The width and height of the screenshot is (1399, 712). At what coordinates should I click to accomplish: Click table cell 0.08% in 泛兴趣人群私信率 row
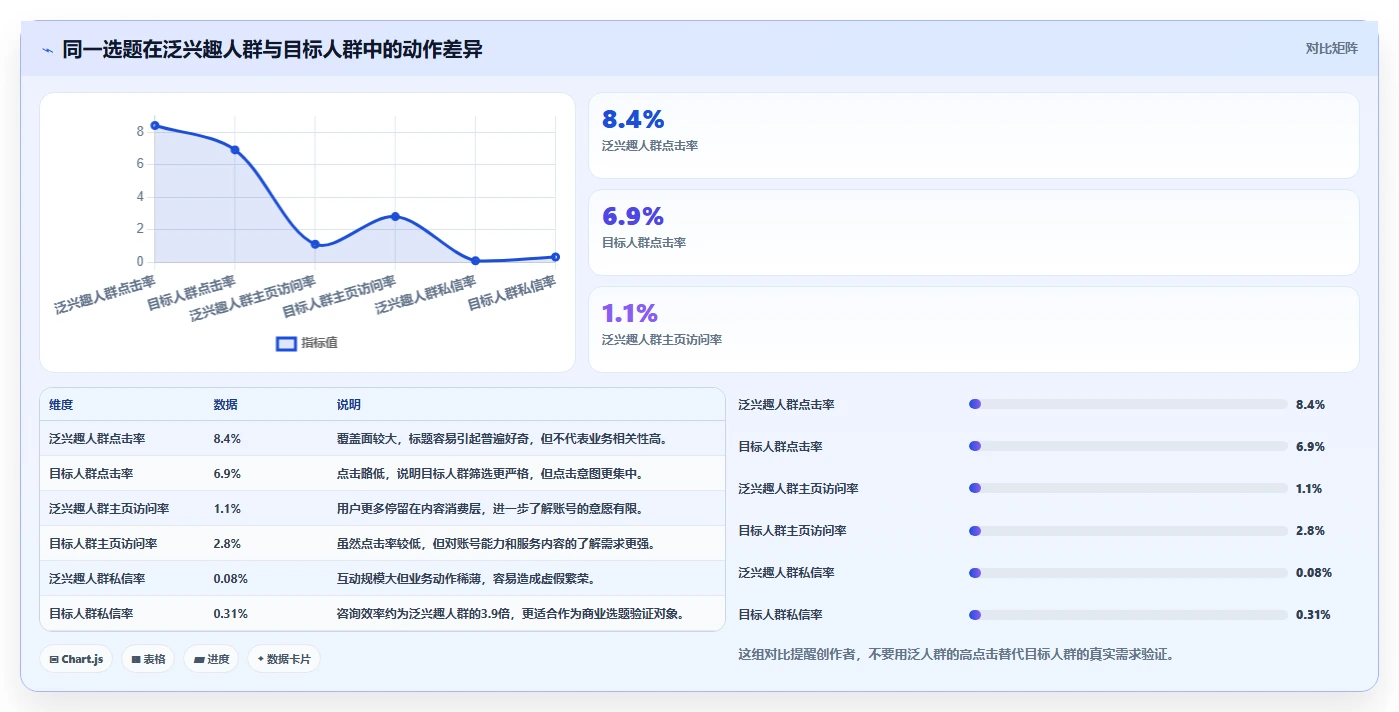coord(230,578)
